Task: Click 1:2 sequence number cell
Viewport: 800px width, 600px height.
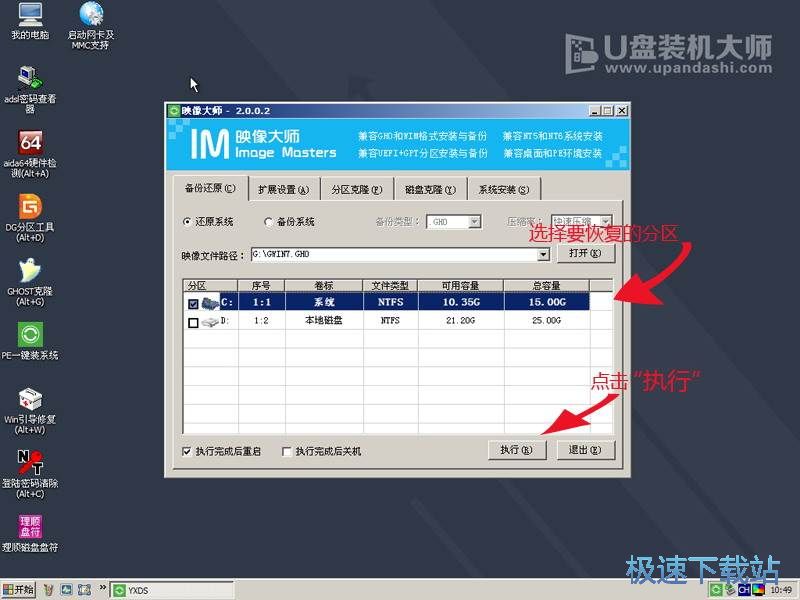Action: click(261, 320)
